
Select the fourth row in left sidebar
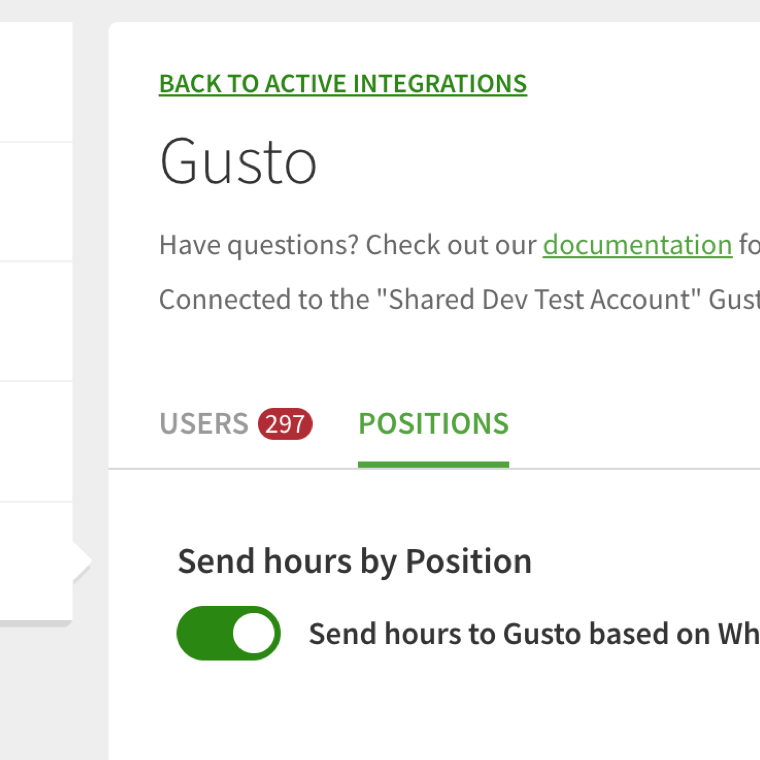36,441
